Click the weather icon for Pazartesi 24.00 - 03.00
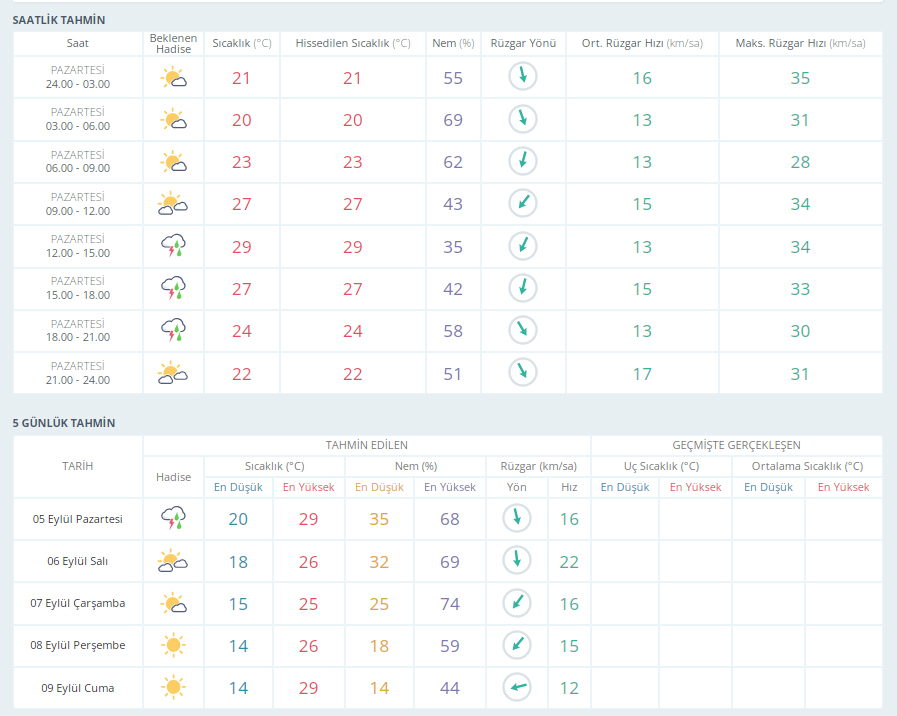Image resolution: width=897 pixels, height=716 pixels. tap(173, 78)
